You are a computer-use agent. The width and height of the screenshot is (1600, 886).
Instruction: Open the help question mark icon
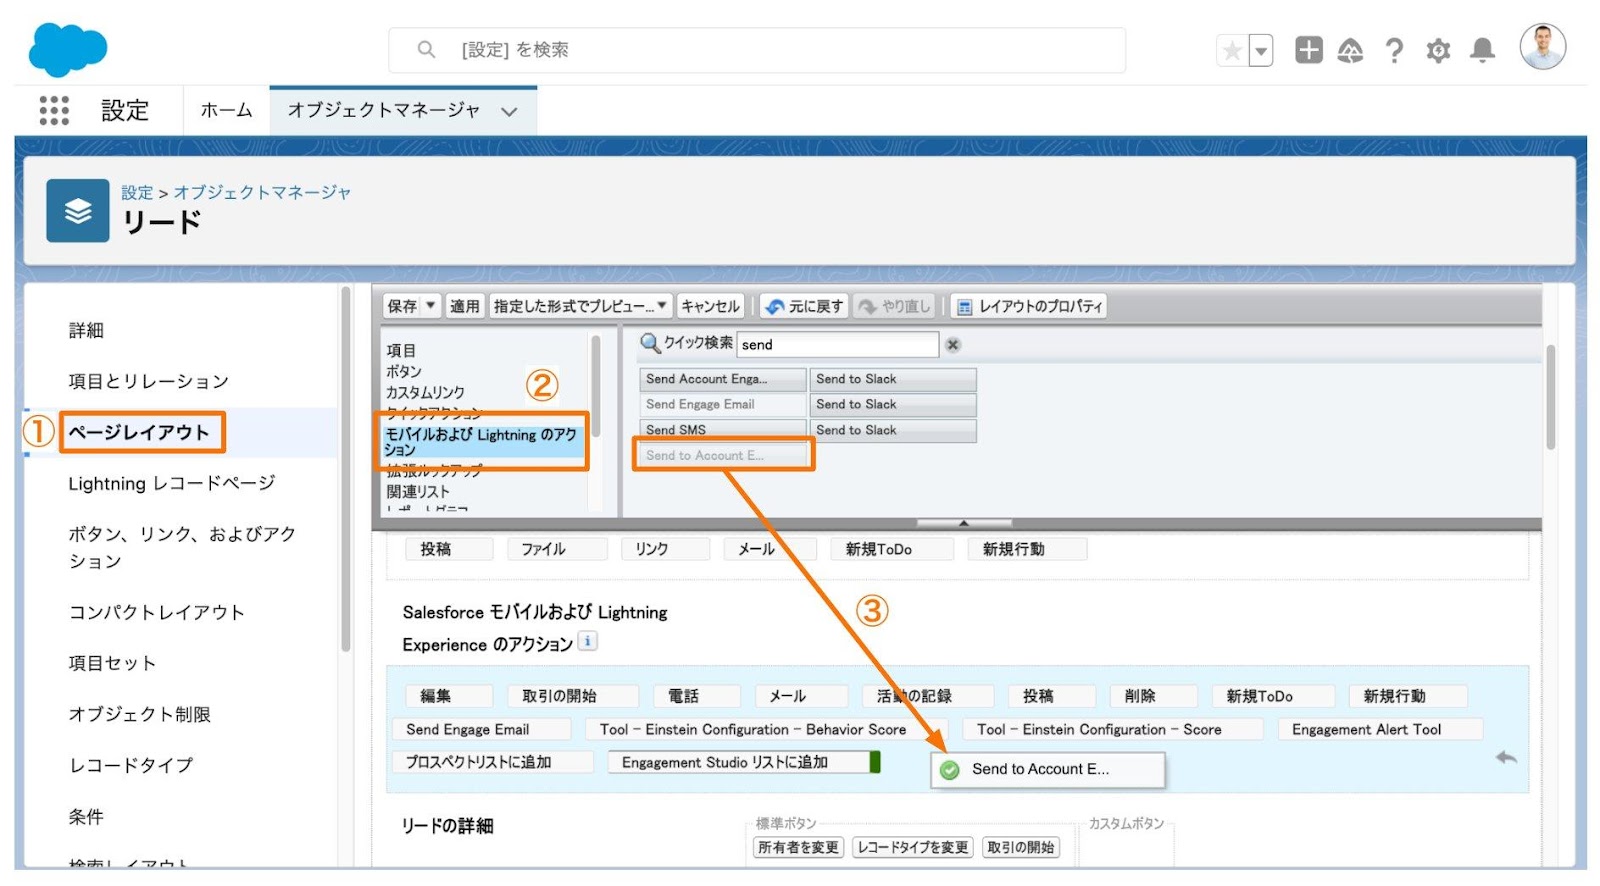click(x=1394, y=50)
